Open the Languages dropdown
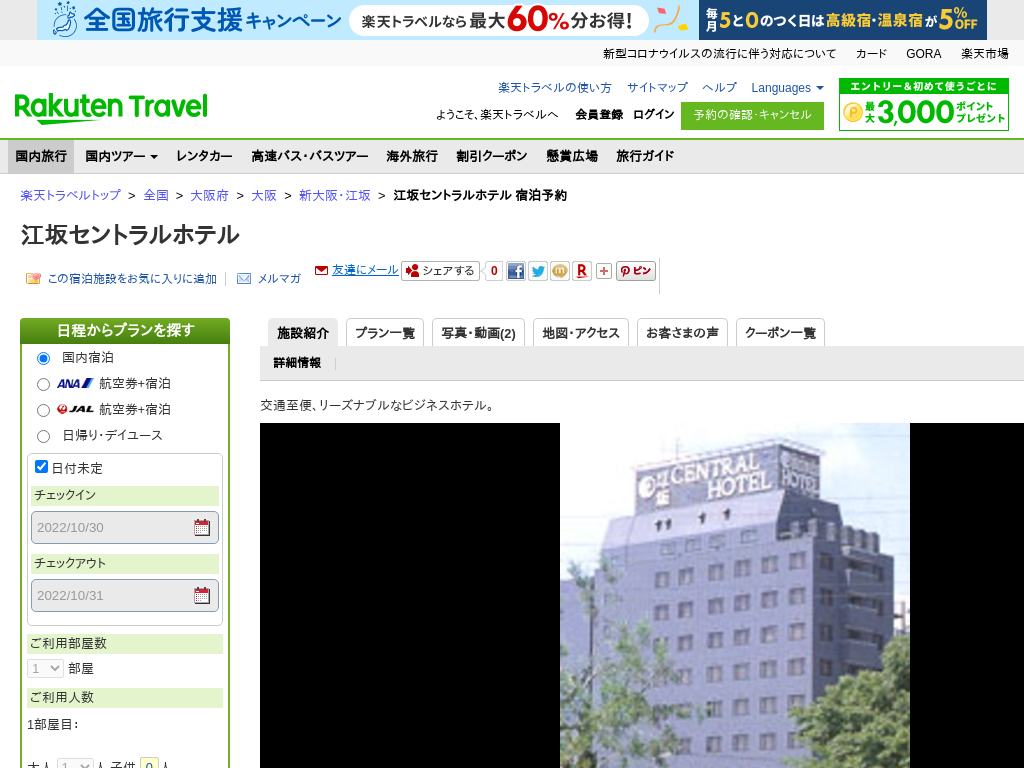The width and height of the screenshot is (1024, 768). [x=788, y=88]
